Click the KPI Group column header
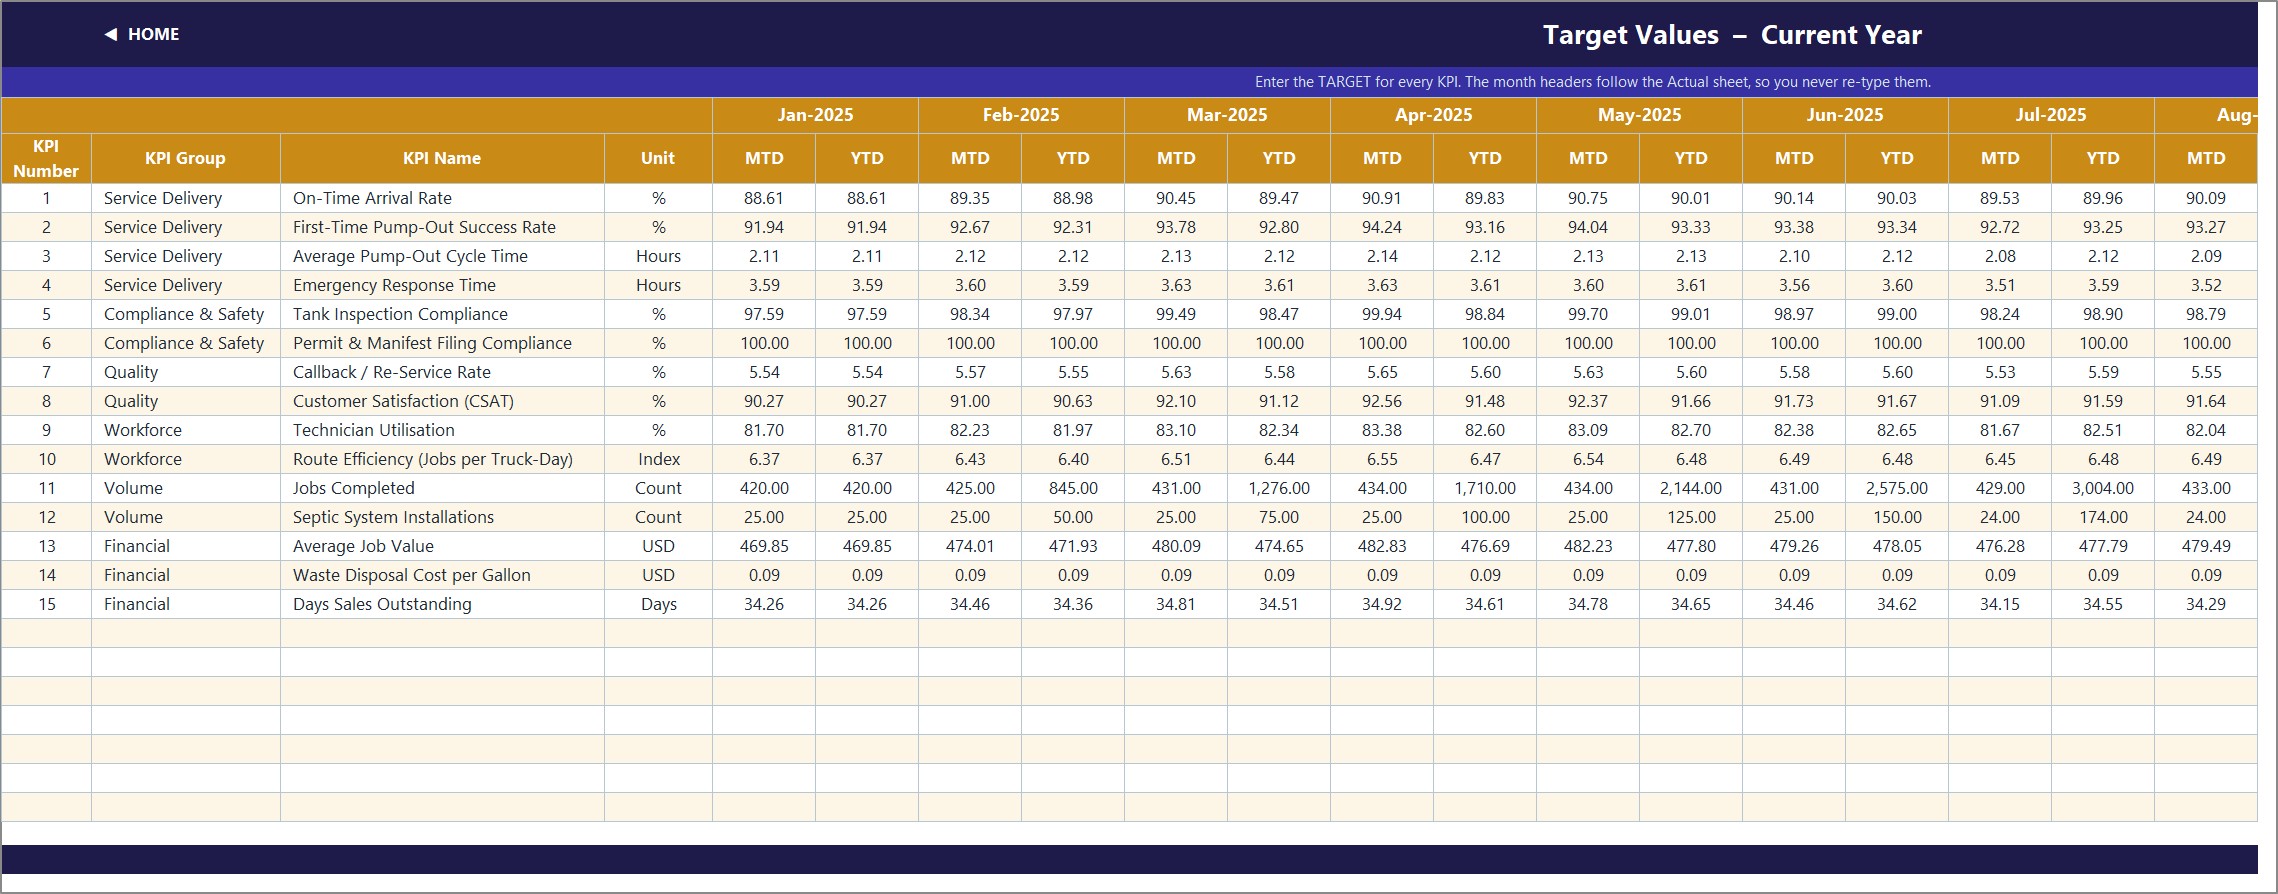Viewport: 2278px width, 894px height. (x=185, y=158)
